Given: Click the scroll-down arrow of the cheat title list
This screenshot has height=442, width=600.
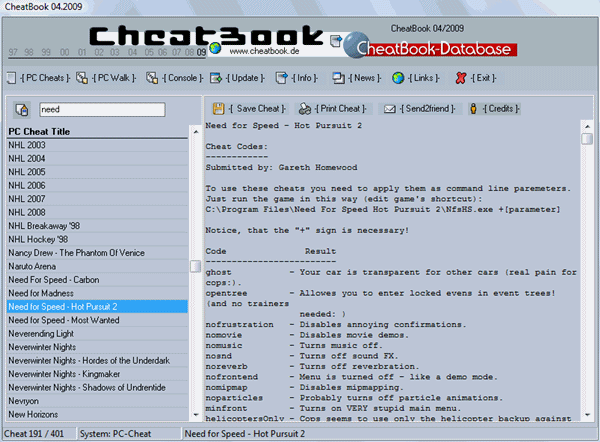Looking at the screenshot, I should click(x=196, y=414).
